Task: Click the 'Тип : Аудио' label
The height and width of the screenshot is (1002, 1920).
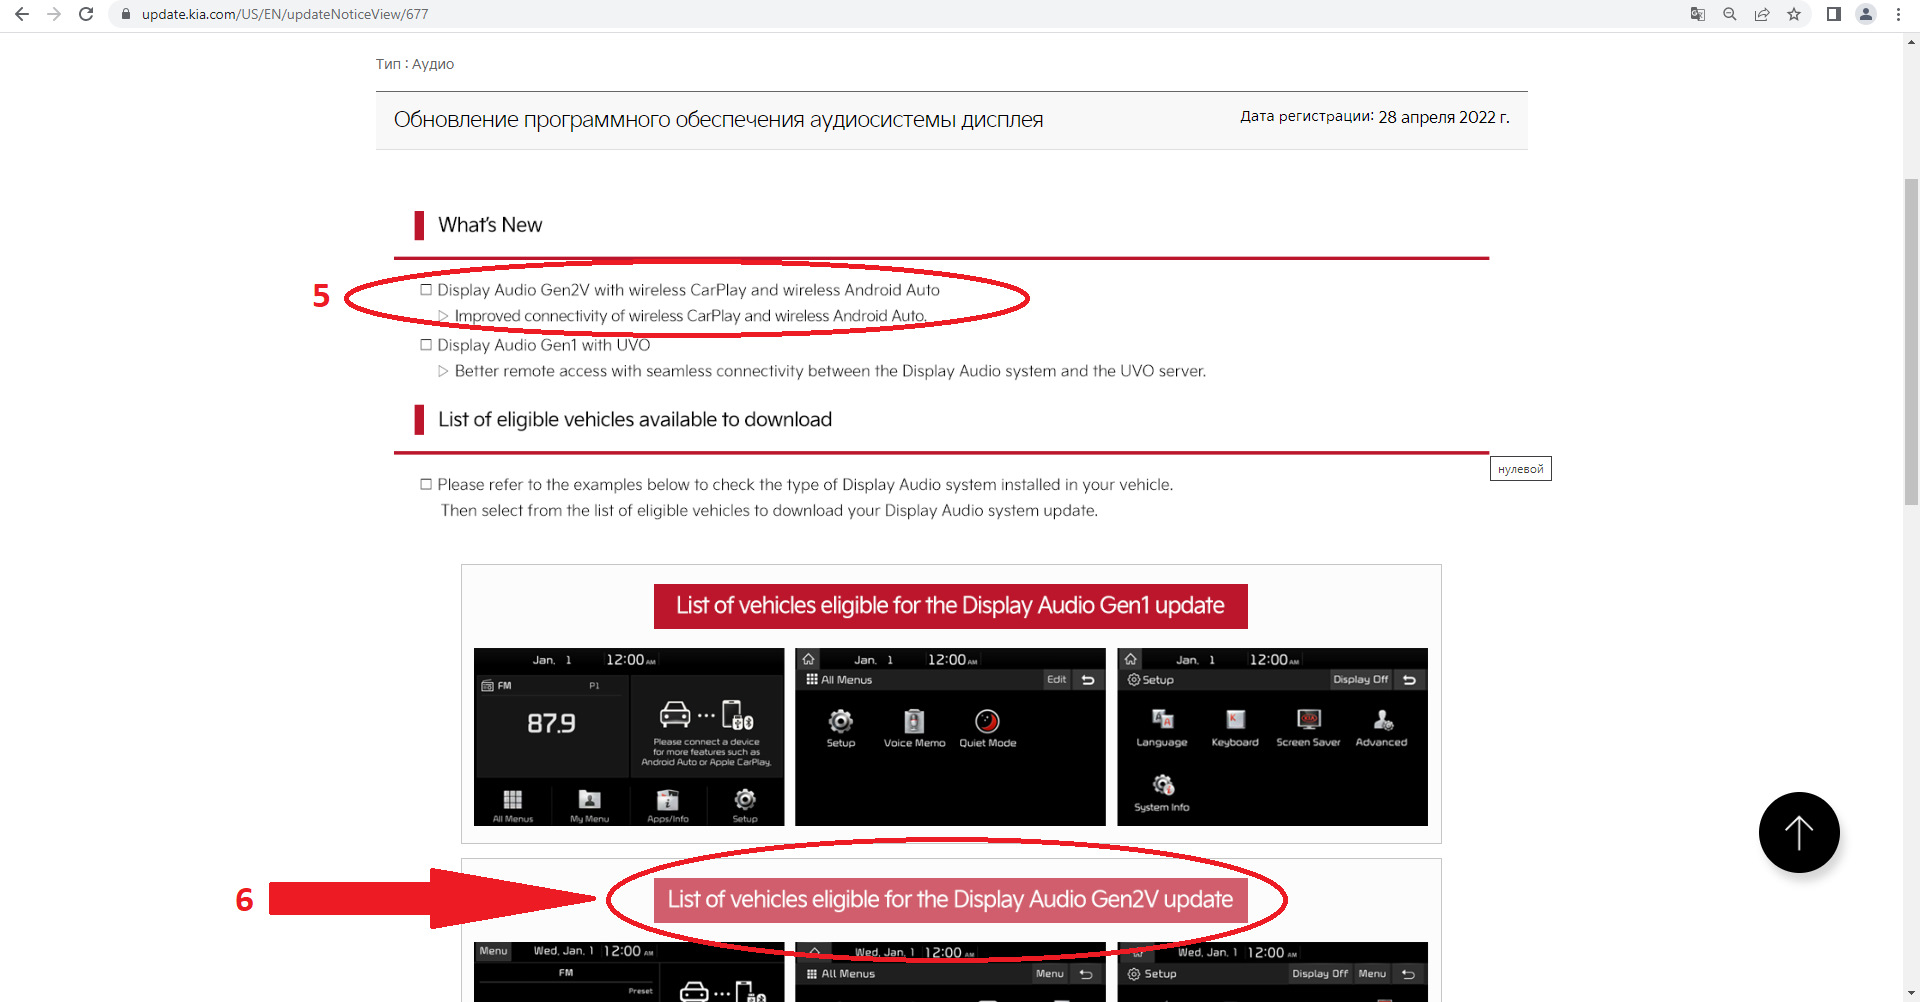Action: pyautogui.click(x=415, y=64)
